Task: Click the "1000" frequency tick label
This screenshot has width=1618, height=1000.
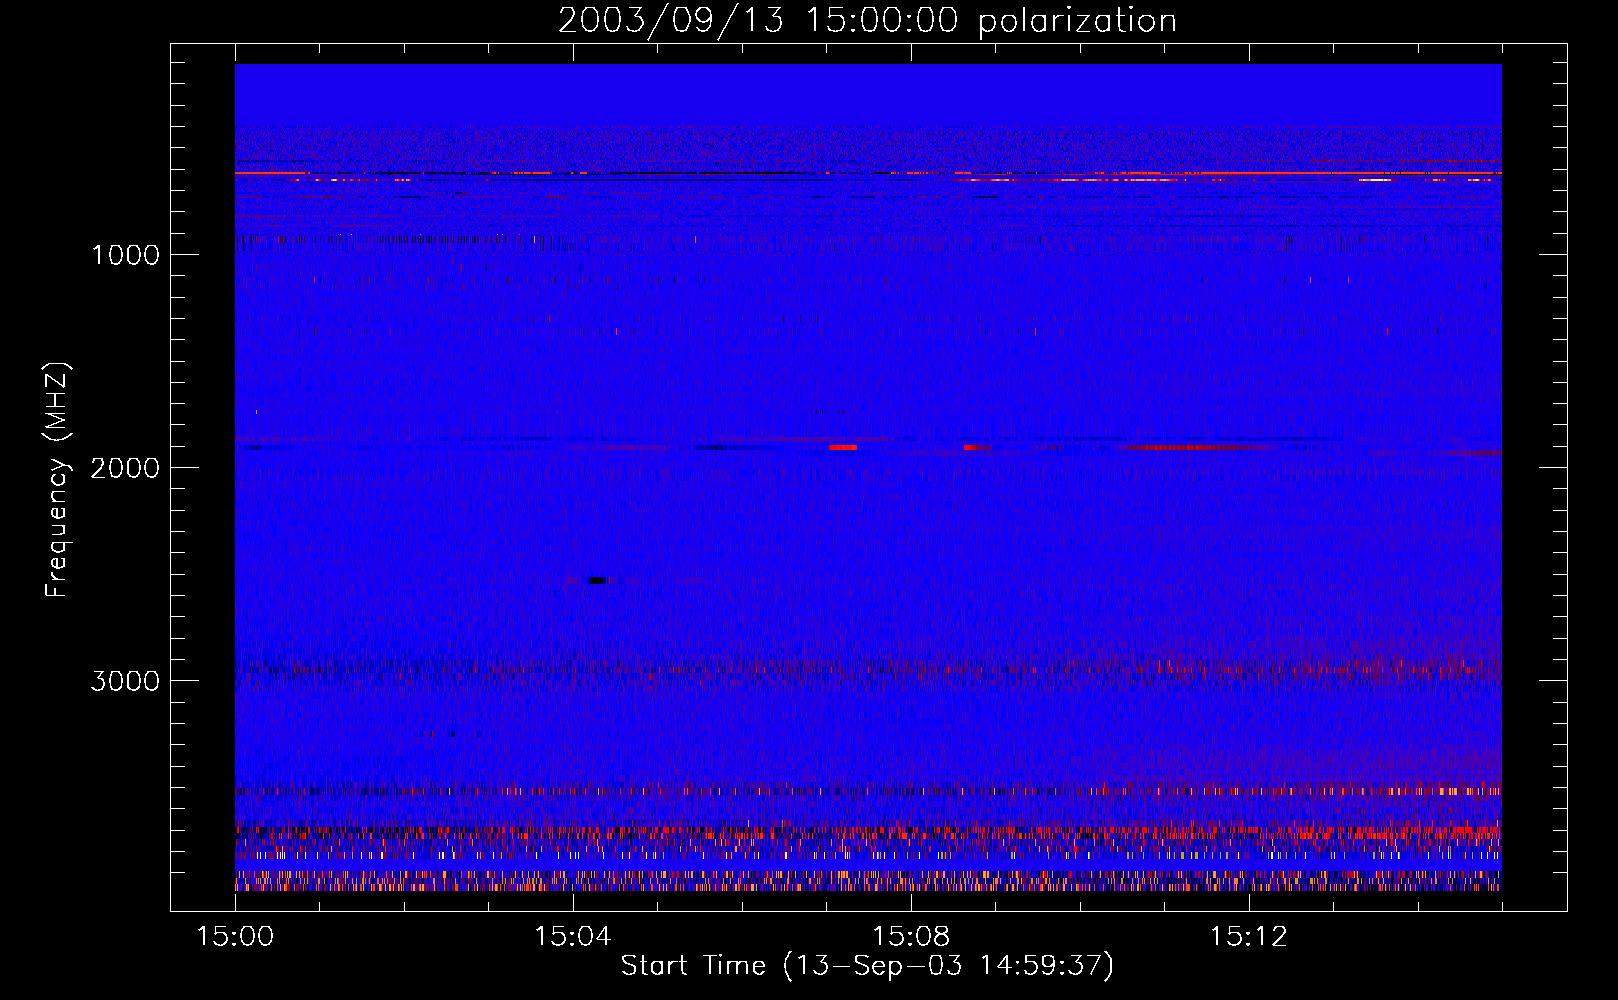Action: (125, 255)
